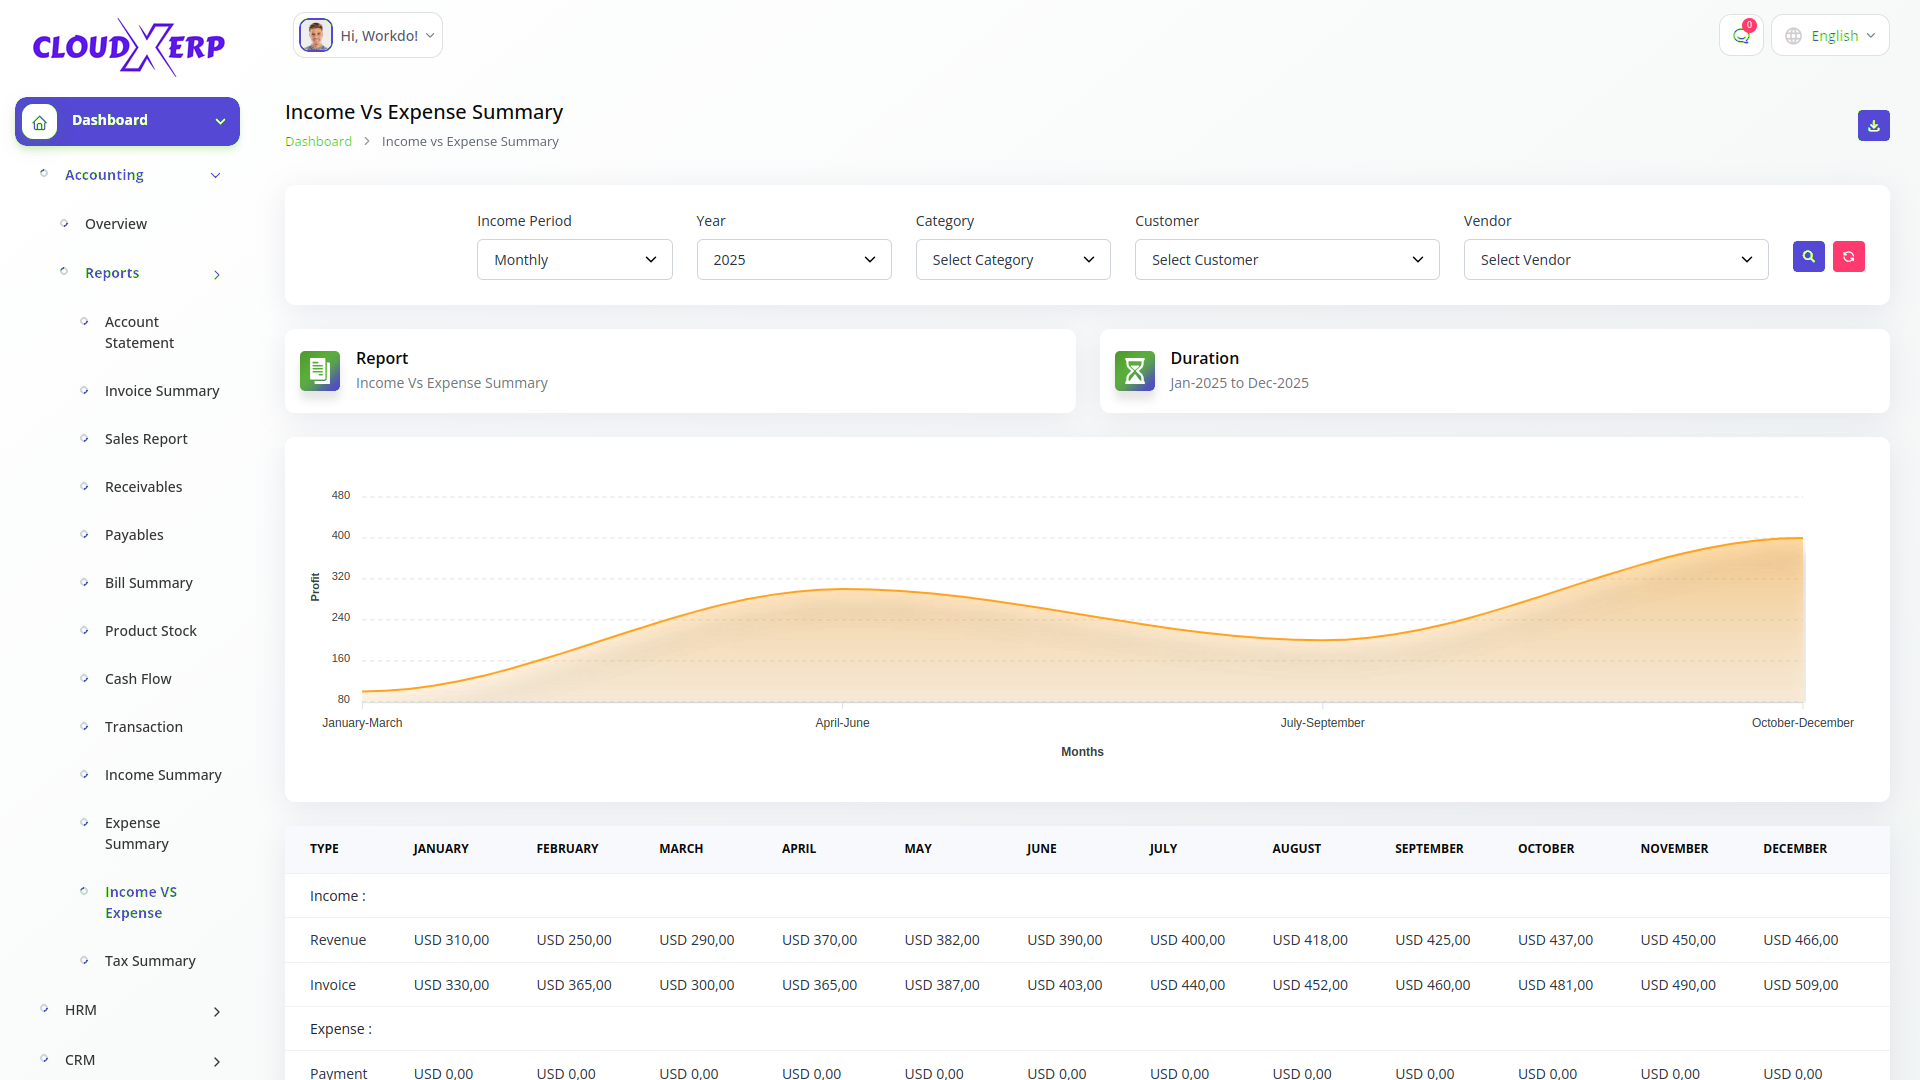Open the Select Category dropdown
The width and height of the screenshot is (1920, 1080).
click(x=1012, y=260)
